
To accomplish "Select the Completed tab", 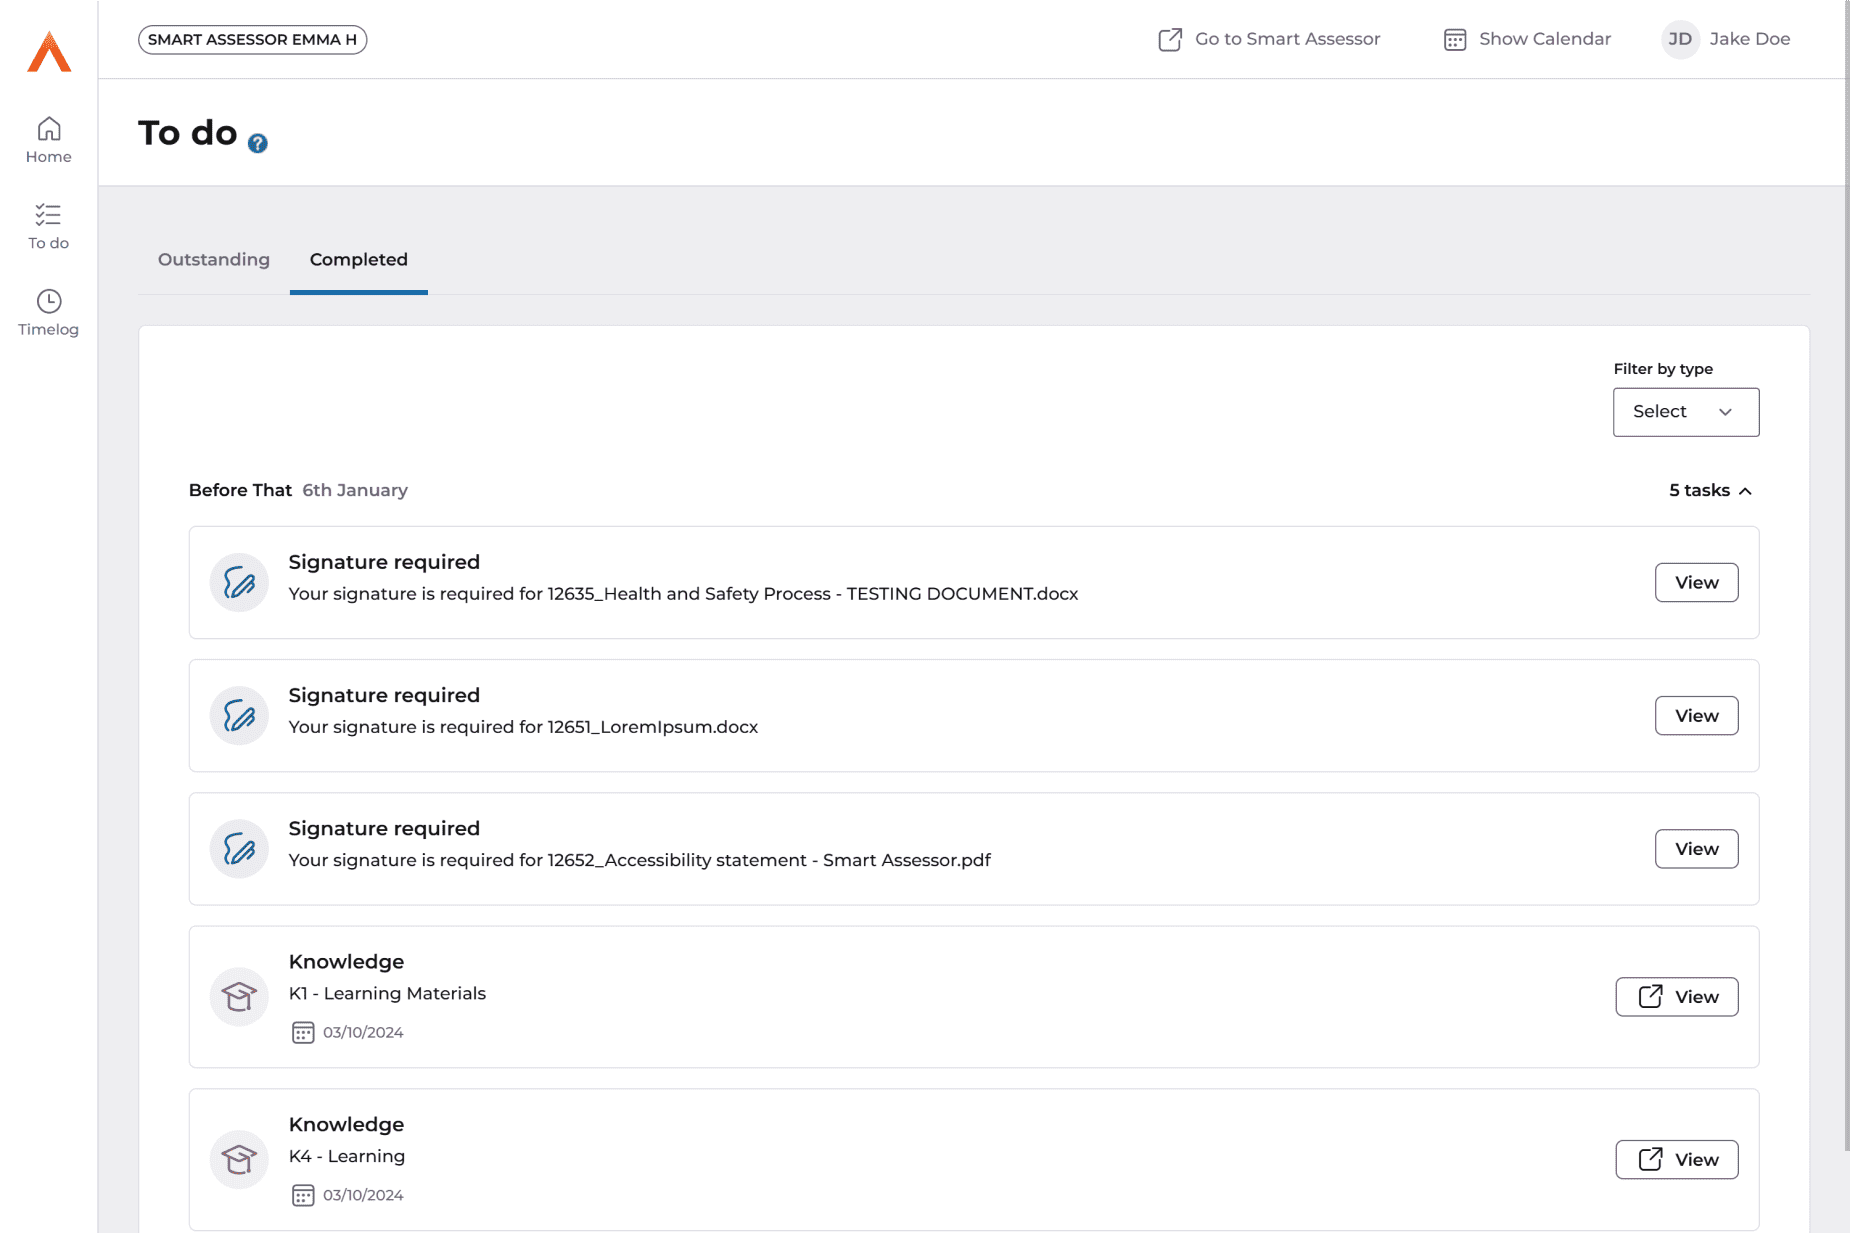I will coord(358,259).
